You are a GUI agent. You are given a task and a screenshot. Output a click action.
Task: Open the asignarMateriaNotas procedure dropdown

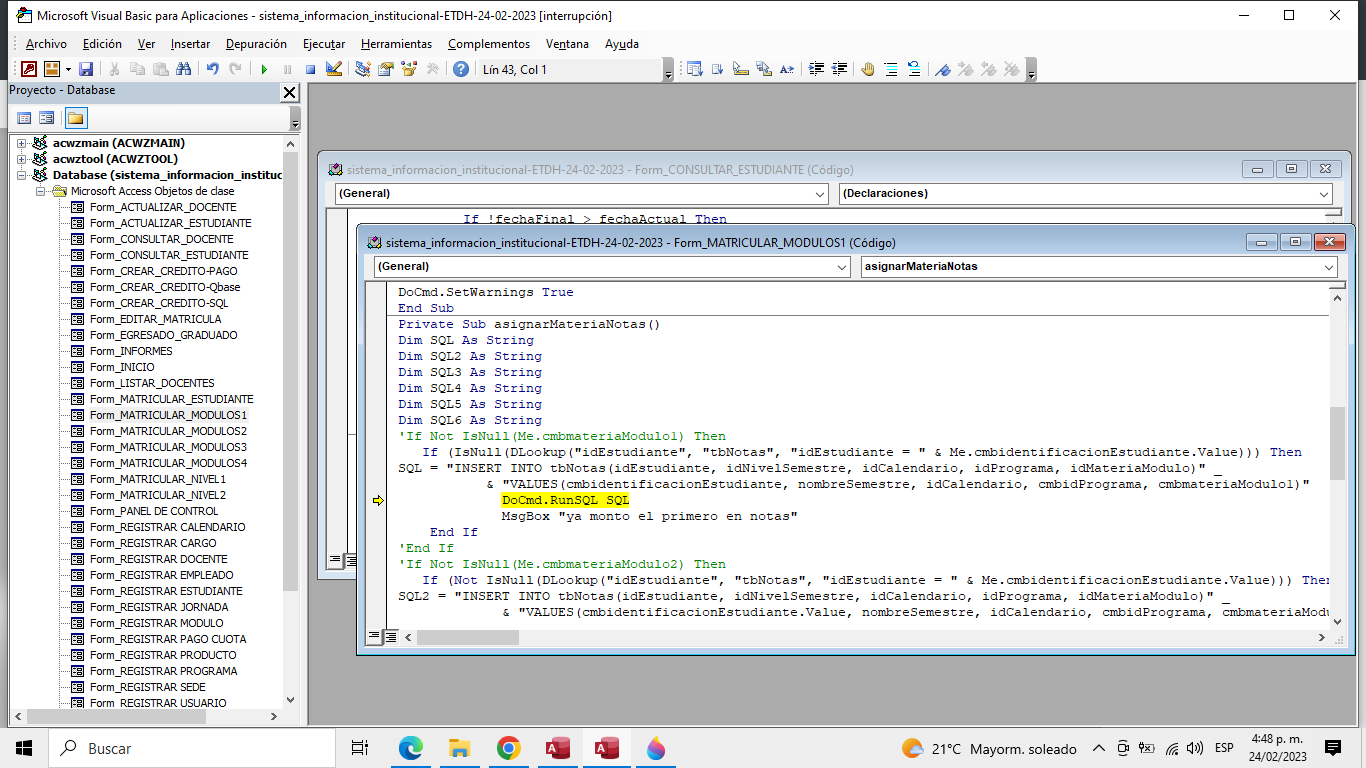click(1329, 267)
